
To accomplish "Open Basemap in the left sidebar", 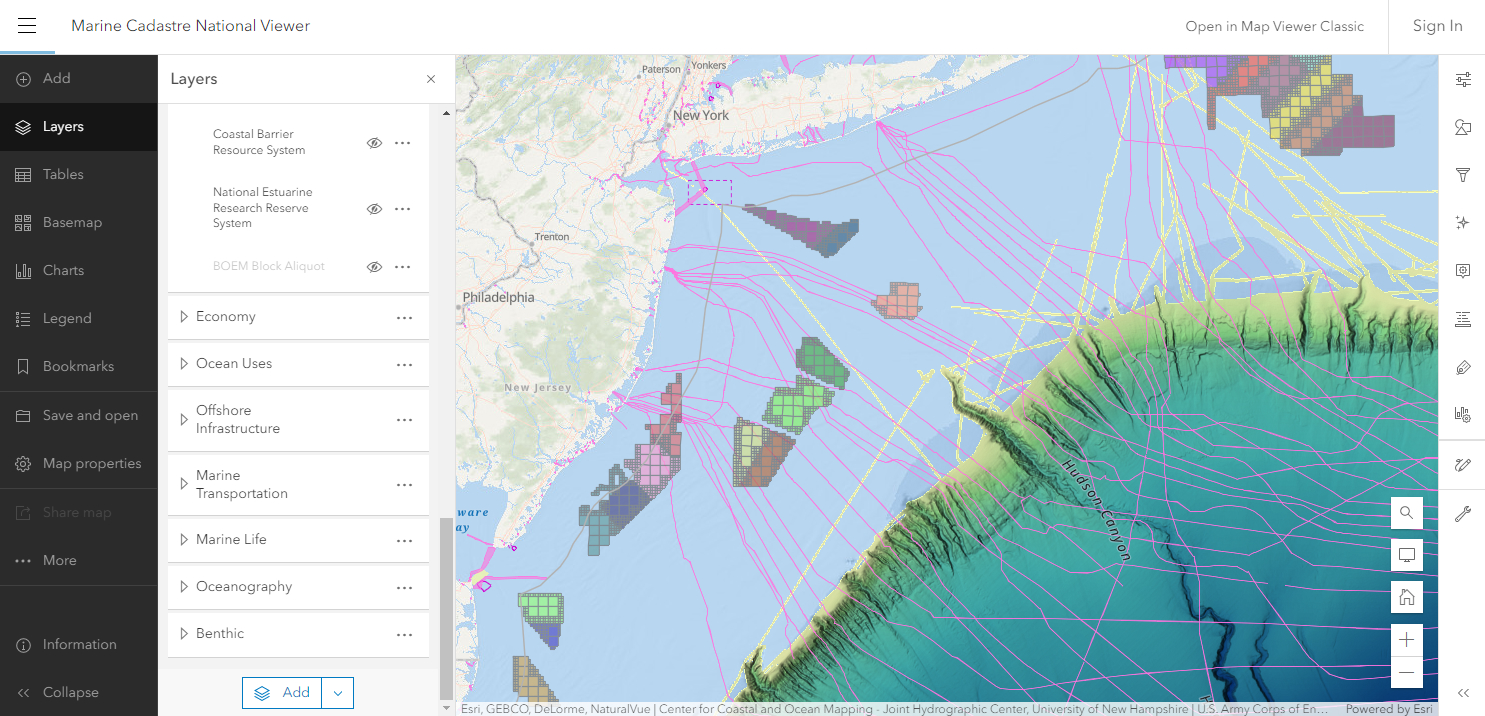I will [78, 223].
